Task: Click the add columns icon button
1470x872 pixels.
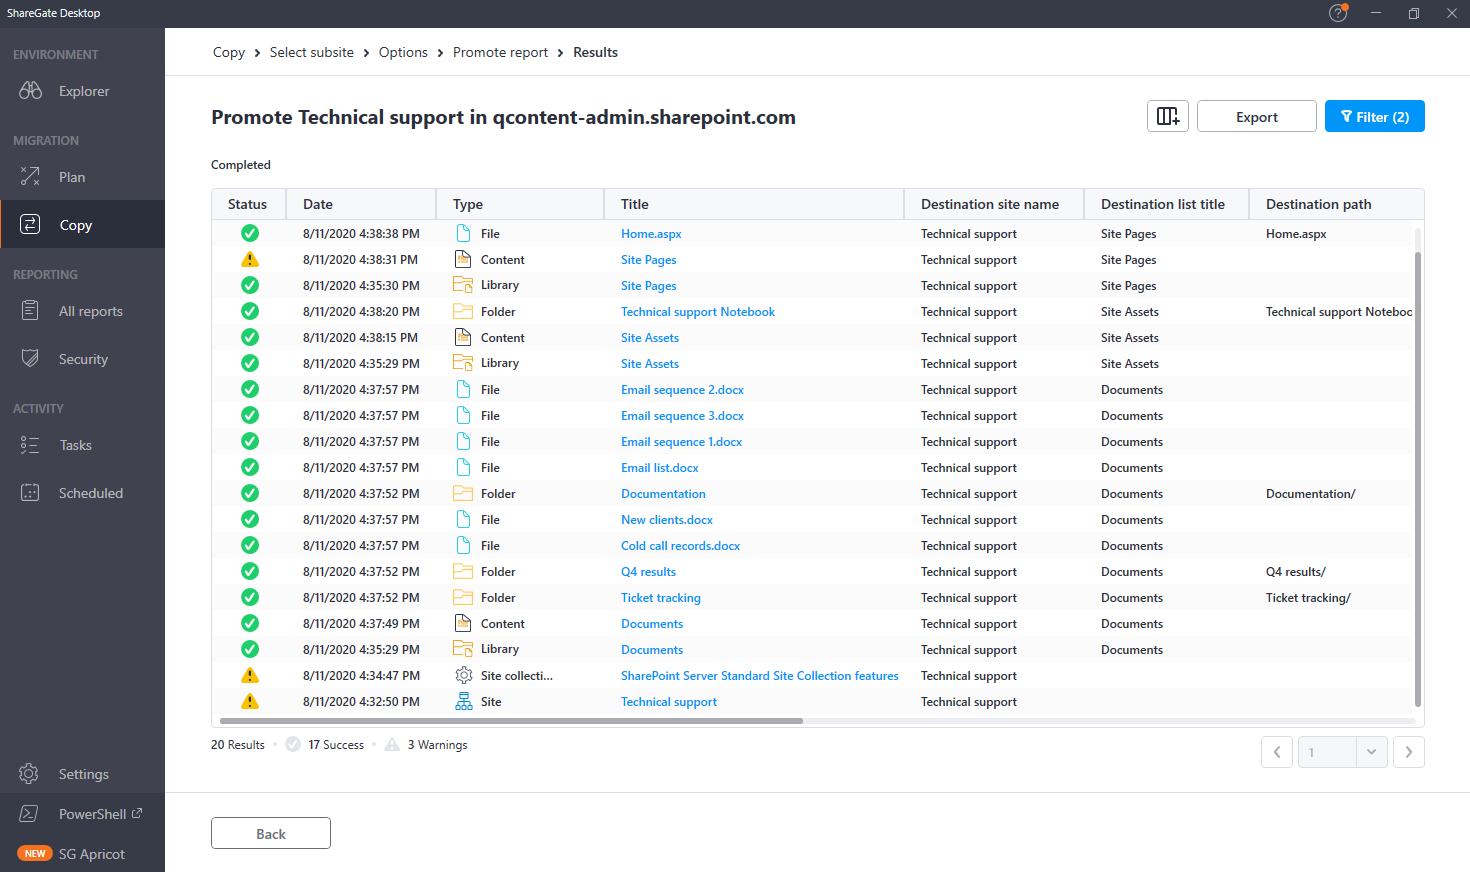Action: click(x=1168, y=116)
